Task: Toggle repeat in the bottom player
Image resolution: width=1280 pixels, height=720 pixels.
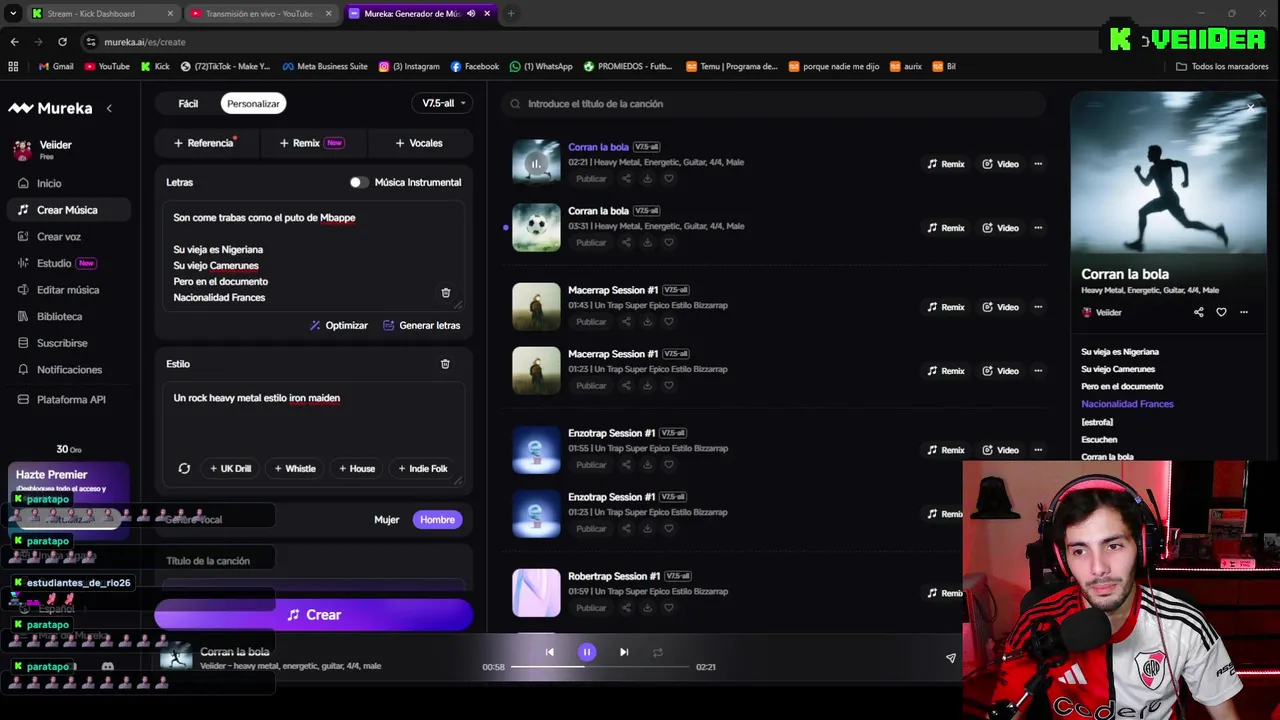Action: pos(658,652)
